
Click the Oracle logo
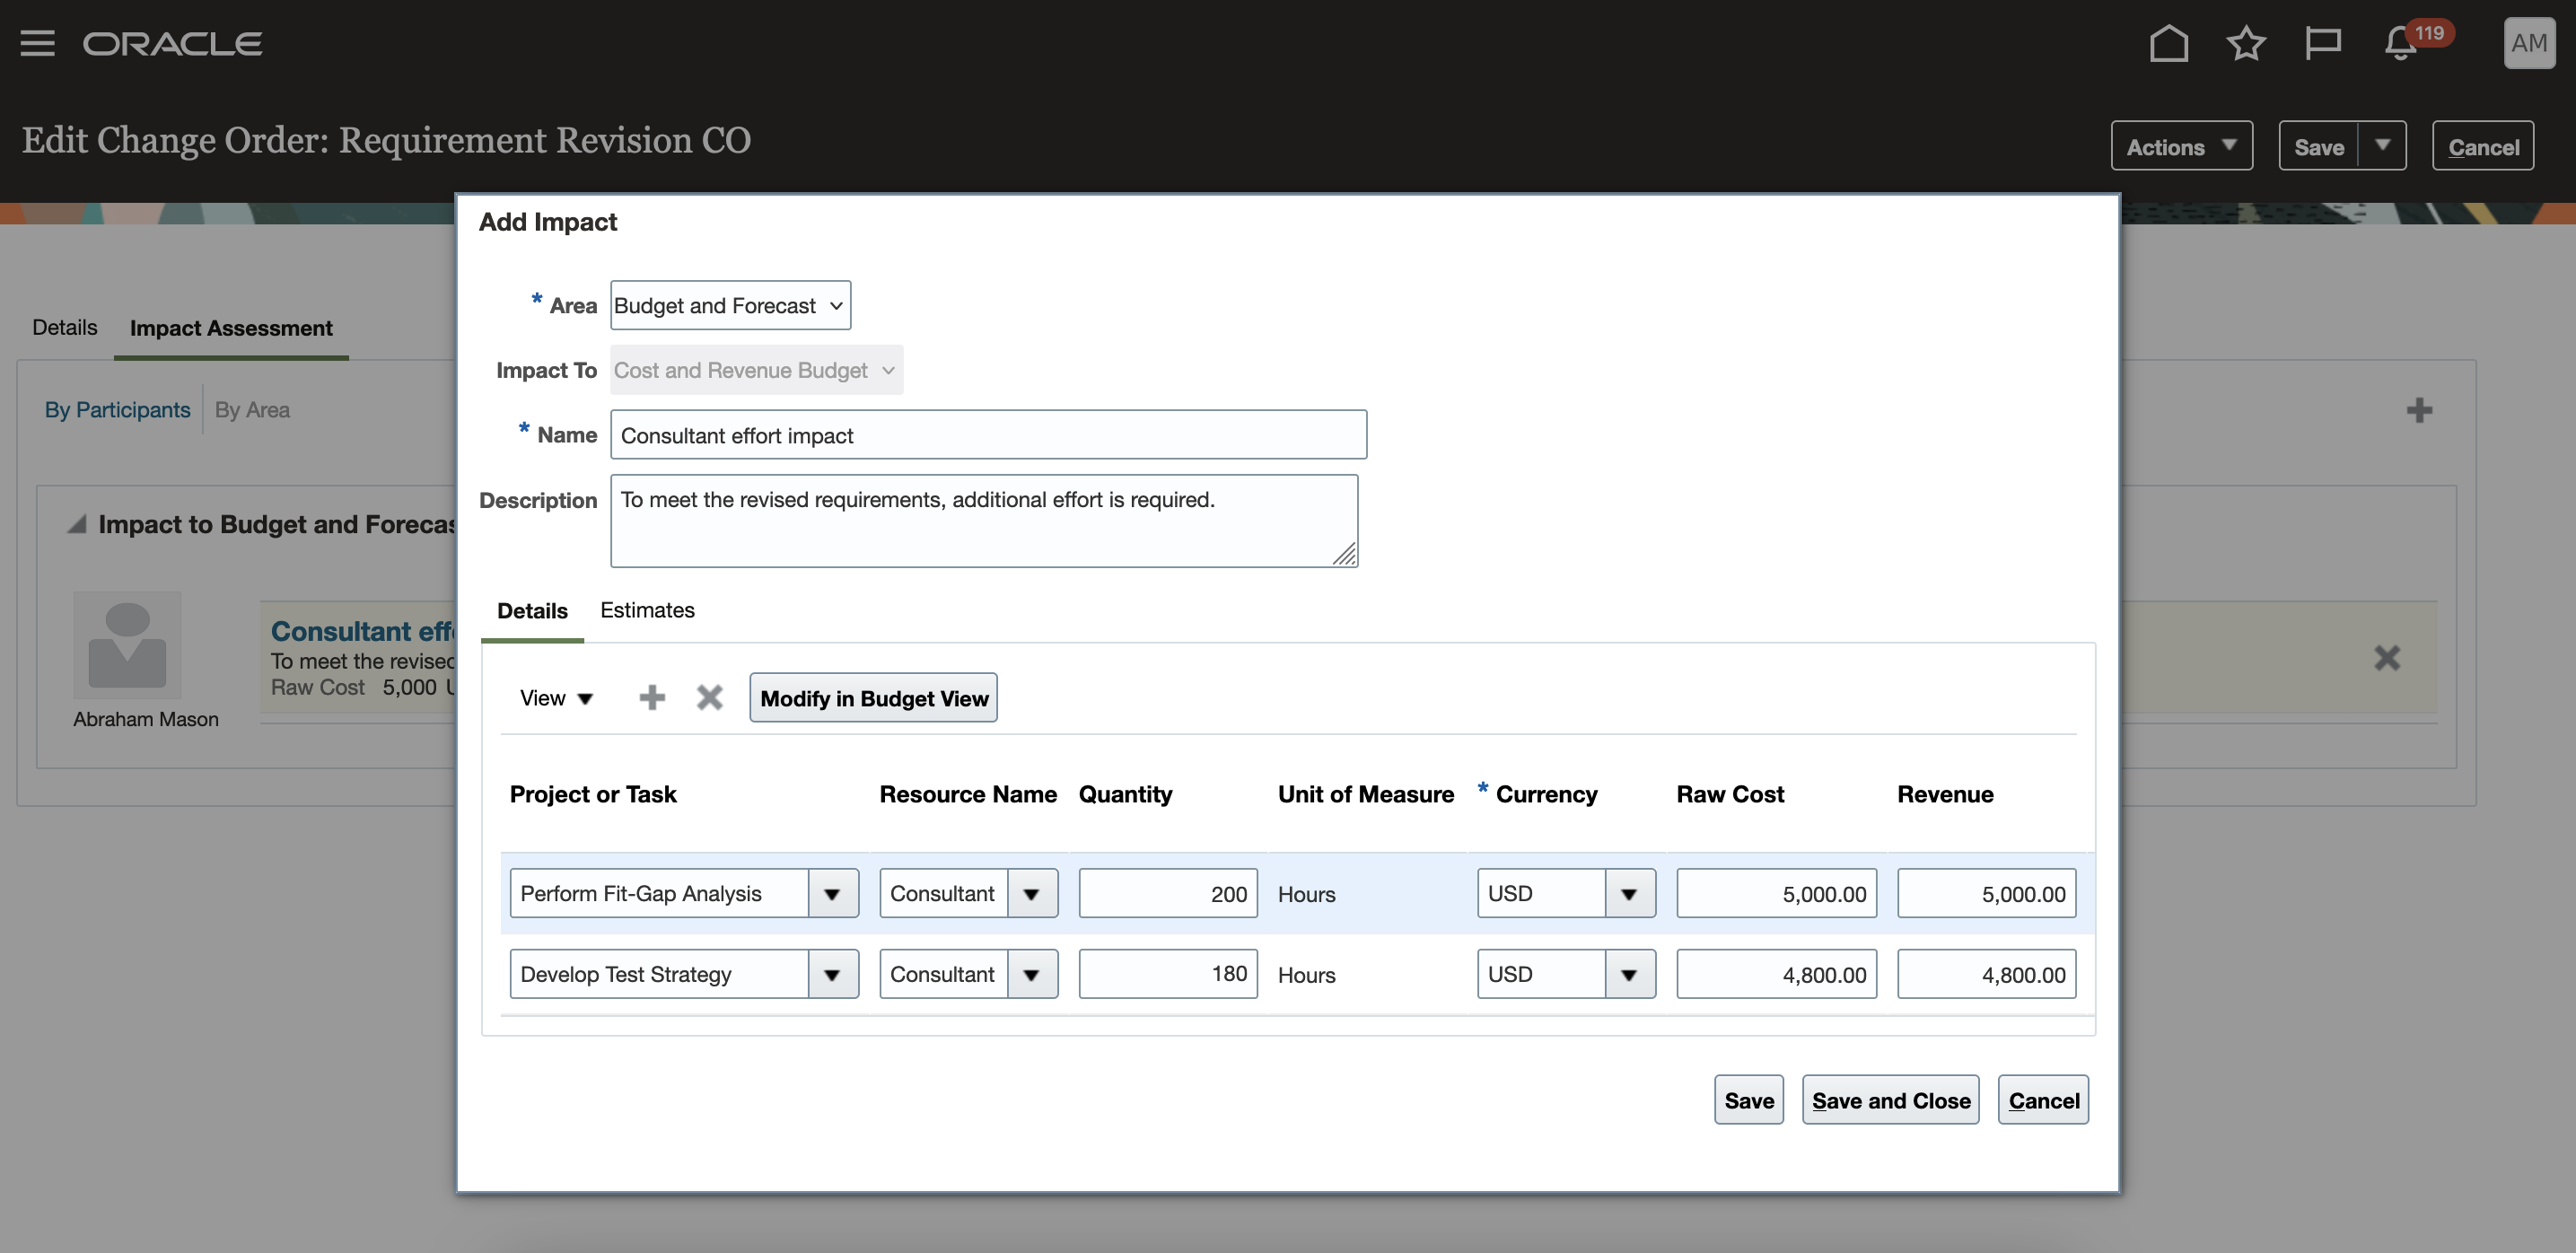(172, 43)
